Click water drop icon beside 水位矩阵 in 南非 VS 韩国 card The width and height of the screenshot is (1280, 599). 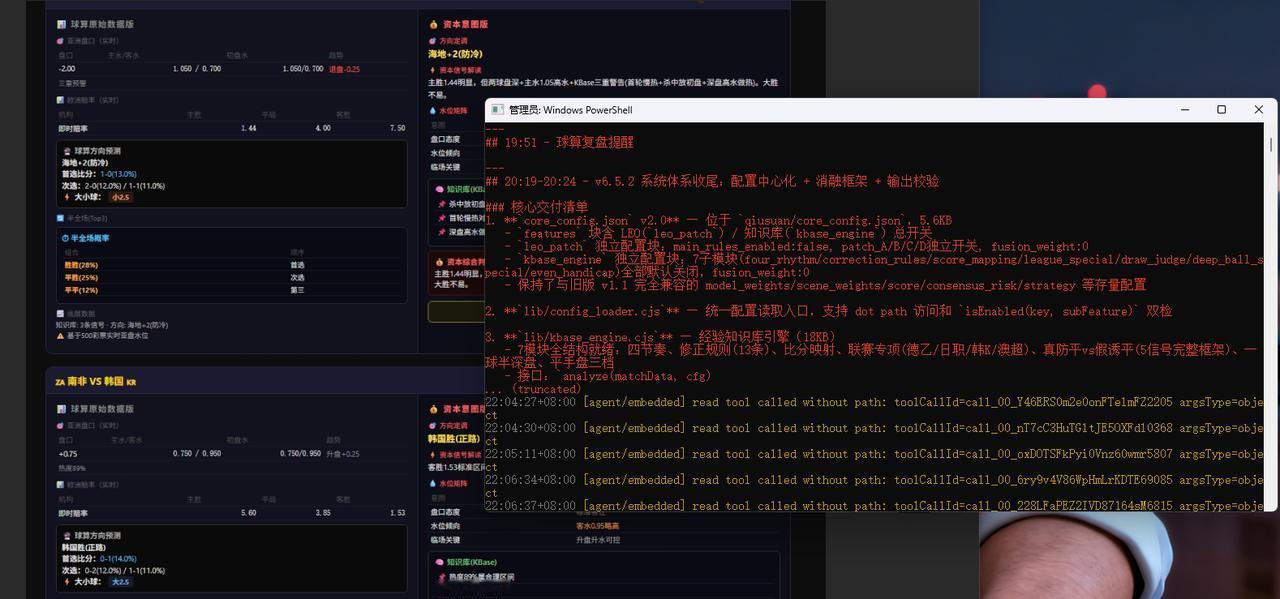(x=433, y=483)
